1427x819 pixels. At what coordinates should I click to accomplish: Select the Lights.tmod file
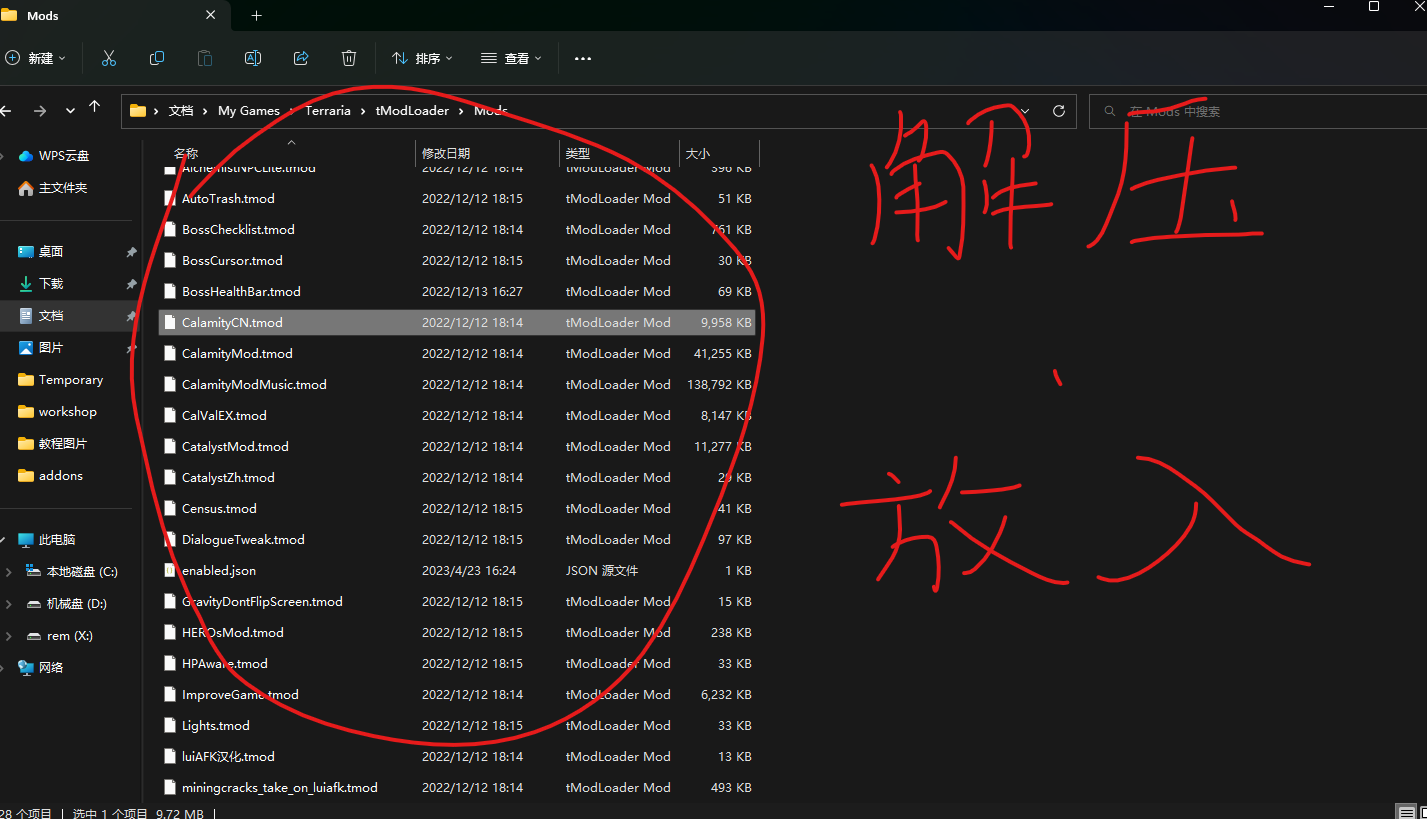457,726
